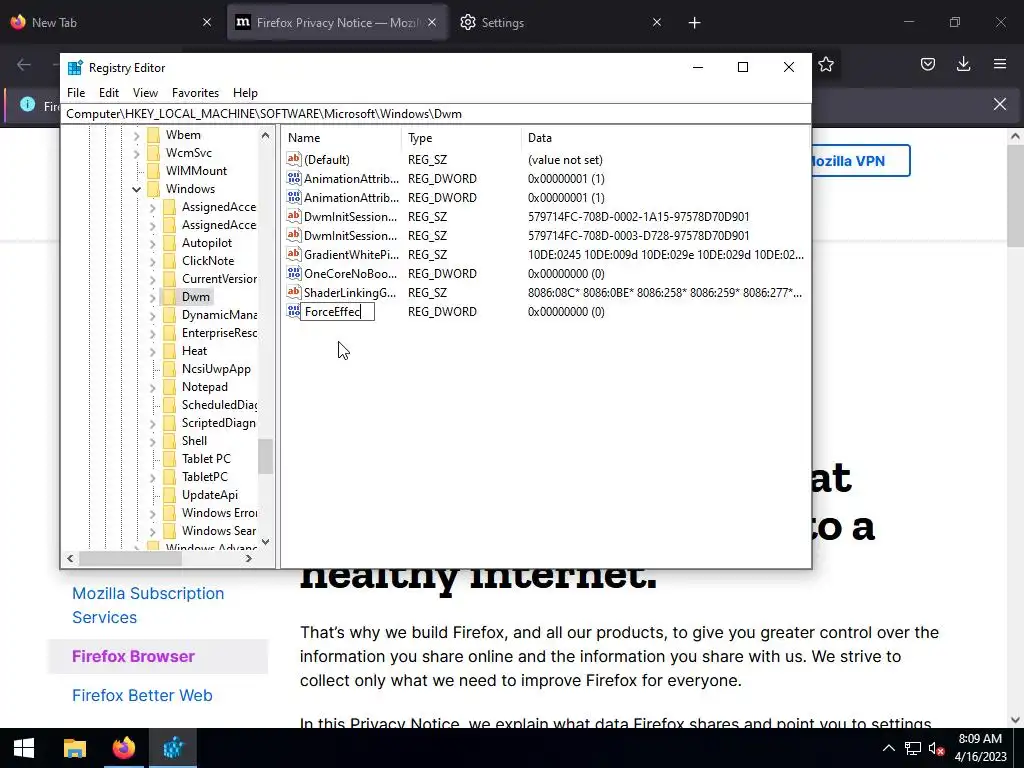1024x768 pixels.
Task: Click the Registry Editor title bar icon
Action: [75, 67]
